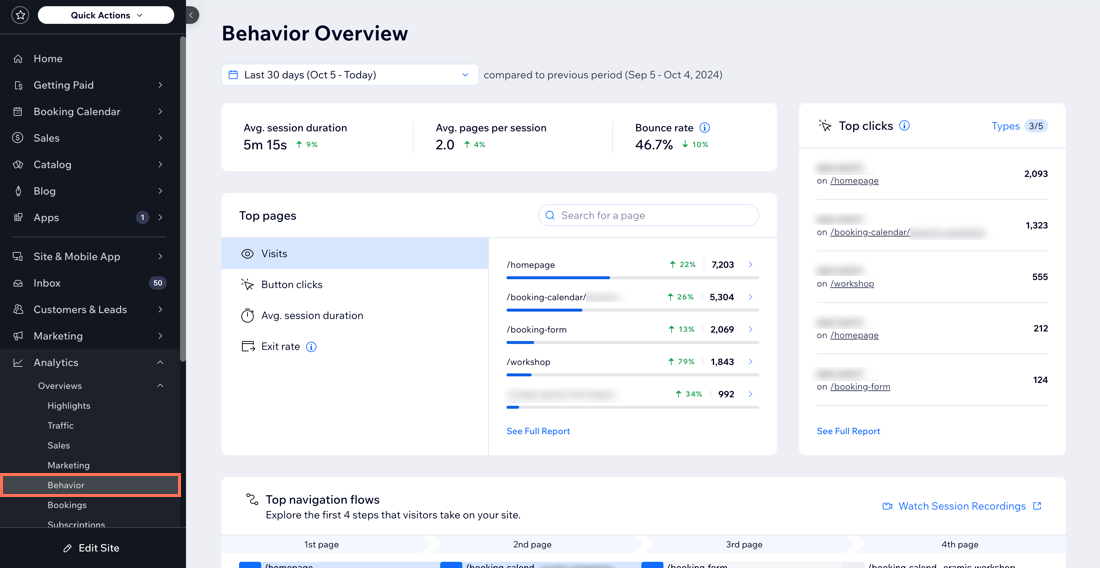The image size is (1100, 568).
Task: Click the Exit rate info icon
Action: tap(311, 347)
